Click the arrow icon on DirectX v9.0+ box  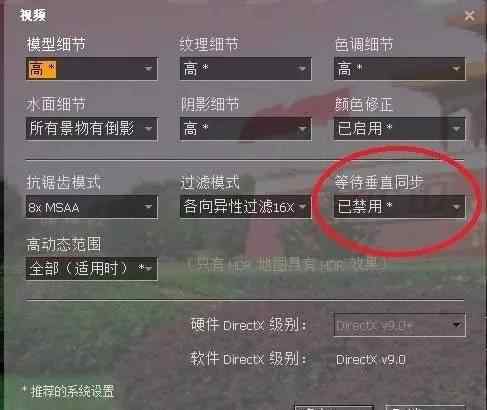point(456,324)
